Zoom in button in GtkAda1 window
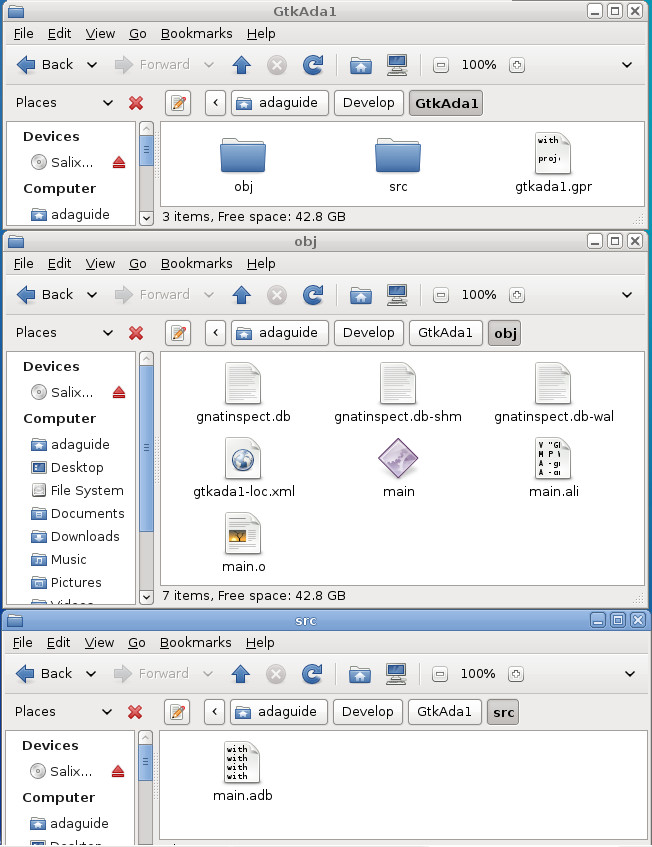Screen dimensions: 652x847 point(517,65)
